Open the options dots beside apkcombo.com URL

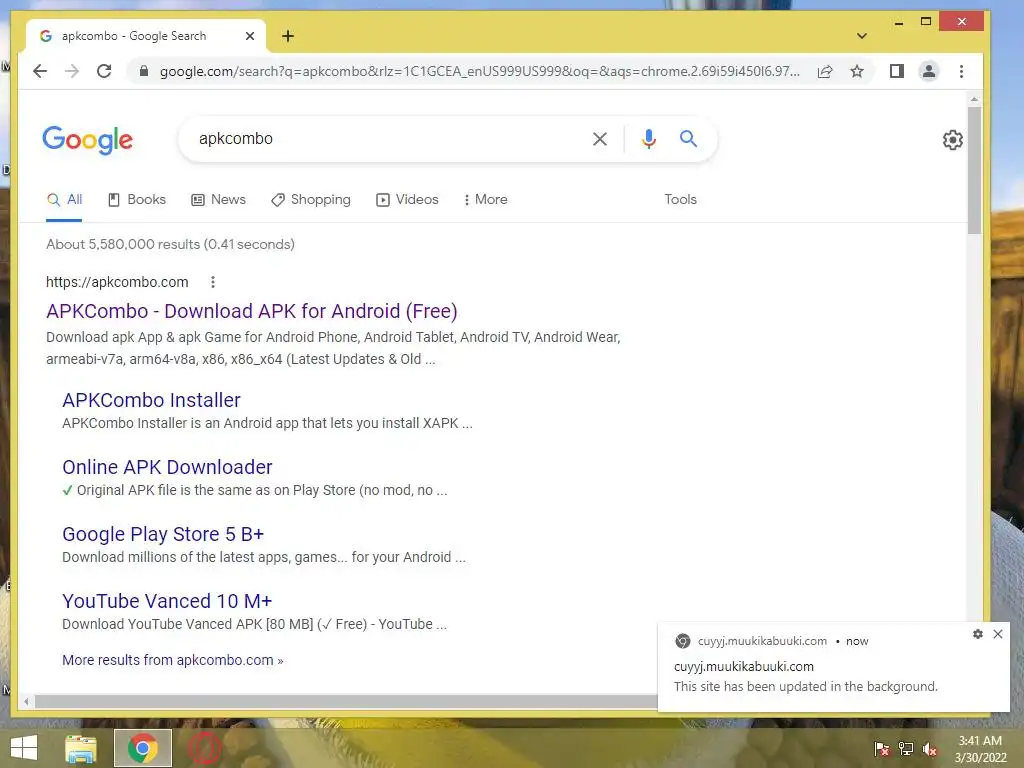[x=213, y=282]
